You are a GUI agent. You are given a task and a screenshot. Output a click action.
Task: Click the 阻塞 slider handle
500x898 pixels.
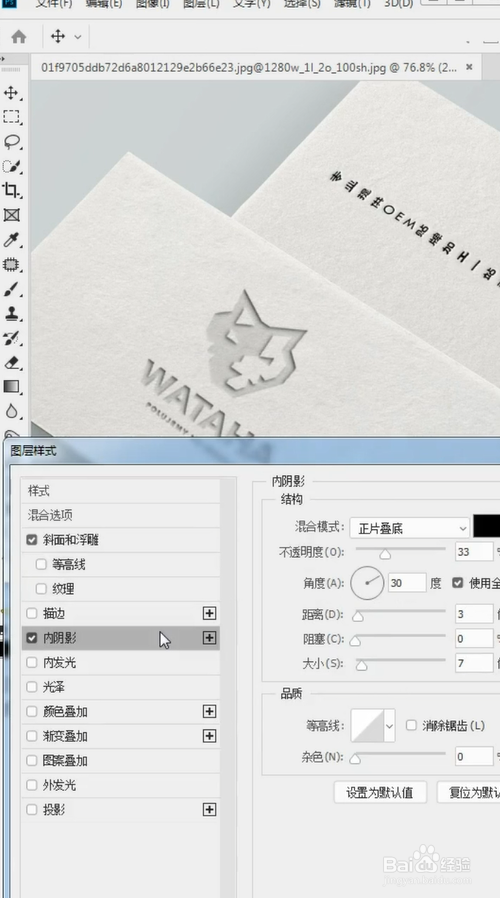(355, 641)
